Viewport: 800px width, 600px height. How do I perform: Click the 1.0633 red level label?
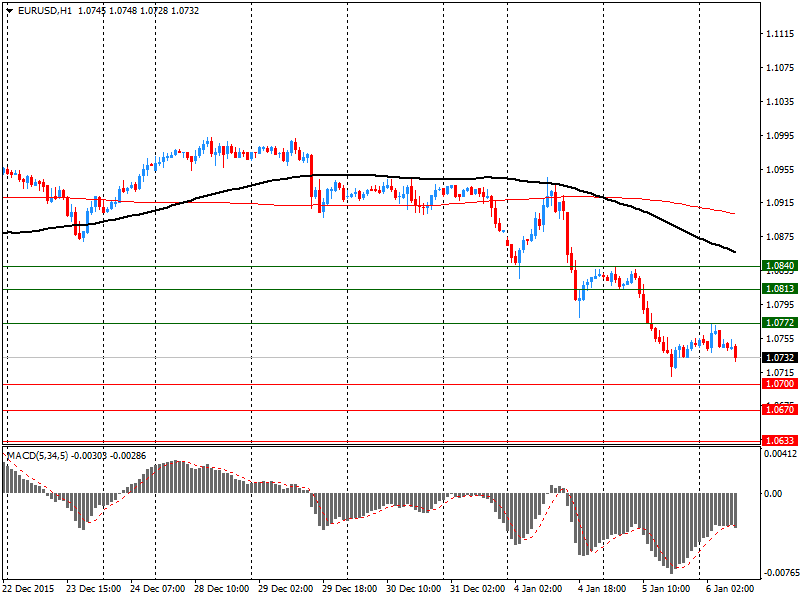779,440
